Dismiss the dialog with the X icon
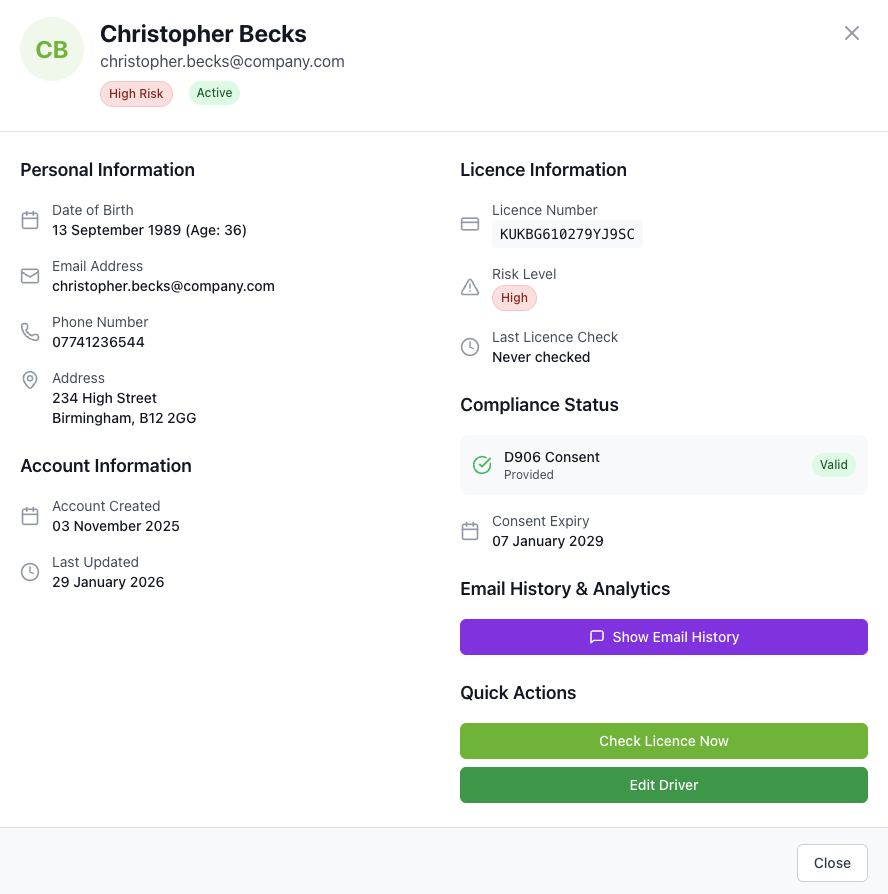The width and height of the screenshot is (888, 894). tap(852, 33)
